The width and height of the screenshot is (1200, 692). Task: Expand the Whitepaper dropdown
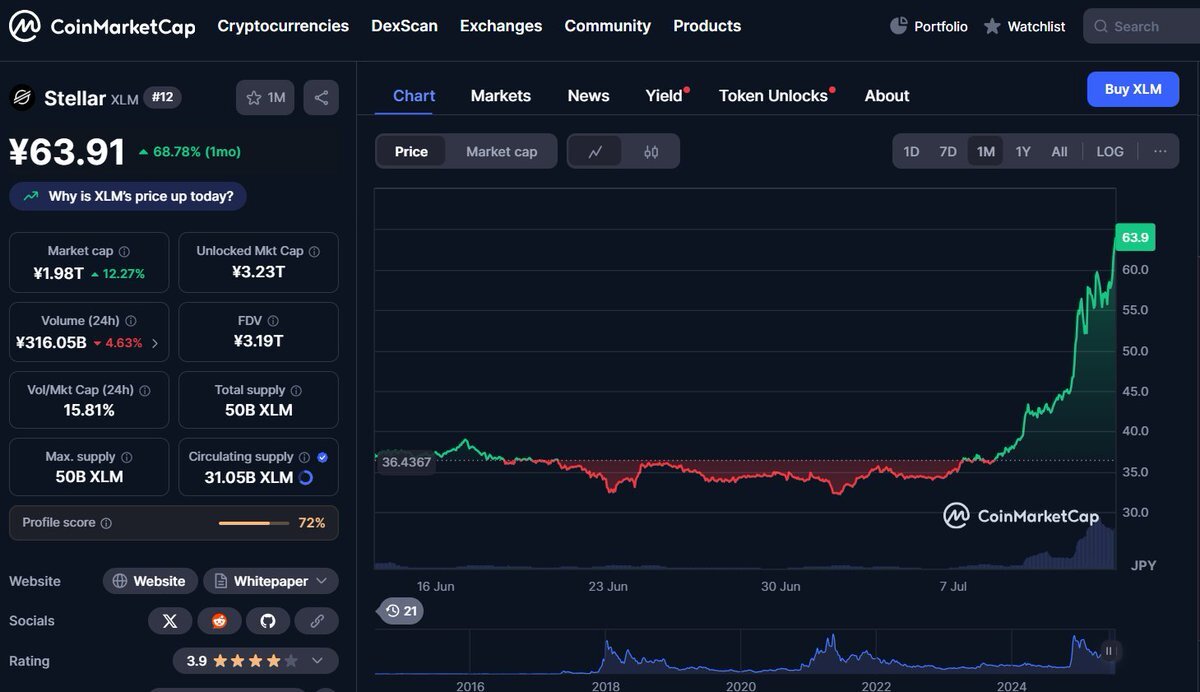(271, 581)
